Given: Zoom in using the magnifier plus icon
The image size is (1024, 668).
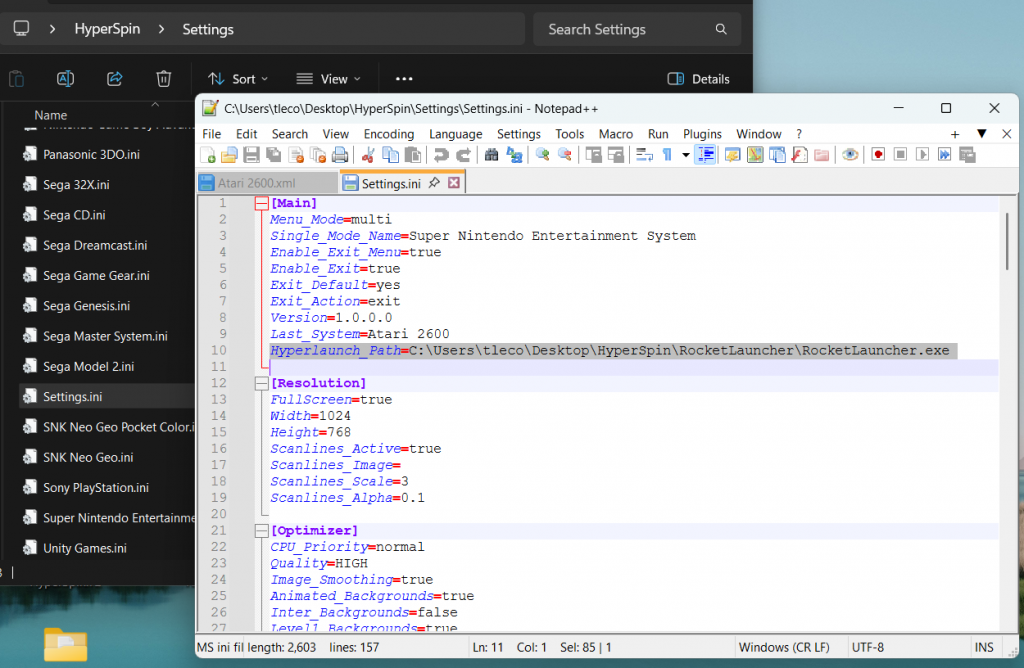Looking at the screenshot, I should (x=543, y=155).
